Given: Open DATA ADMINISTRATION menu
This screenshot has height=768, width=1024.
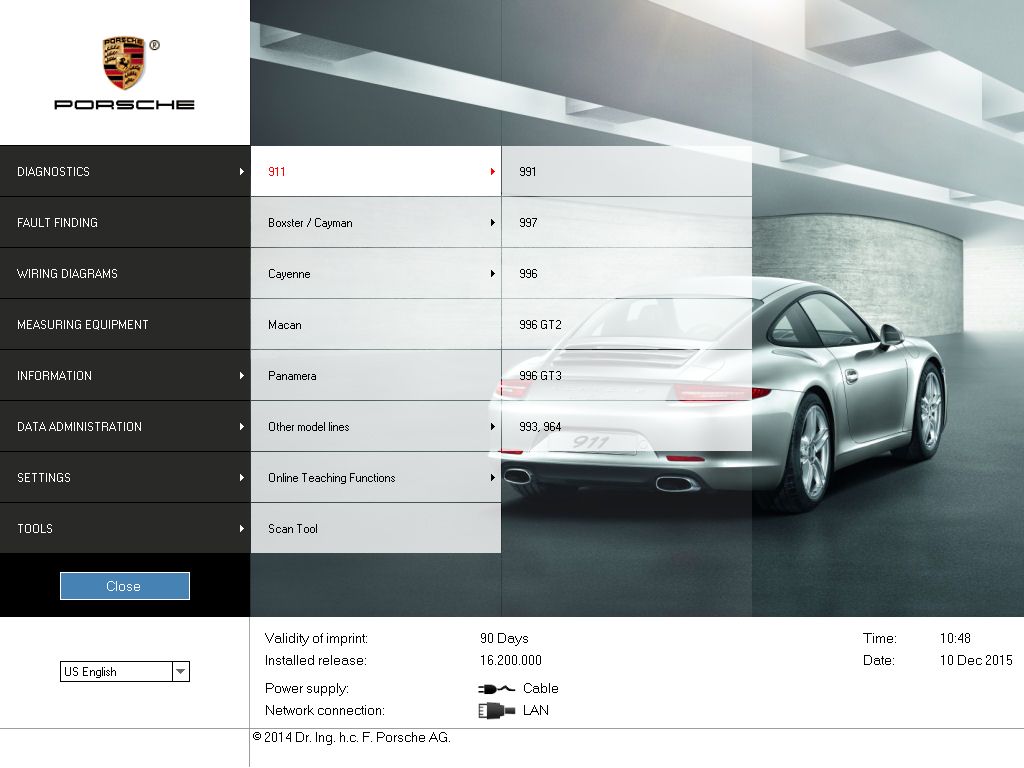Looking at the screenshot, I should coord(125,426).
